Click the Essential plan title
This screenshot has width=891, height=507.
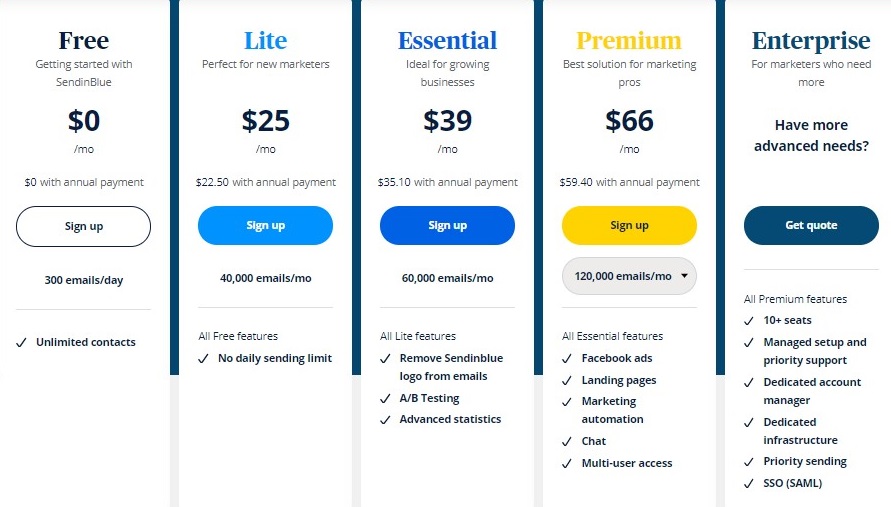pos(447,41)
